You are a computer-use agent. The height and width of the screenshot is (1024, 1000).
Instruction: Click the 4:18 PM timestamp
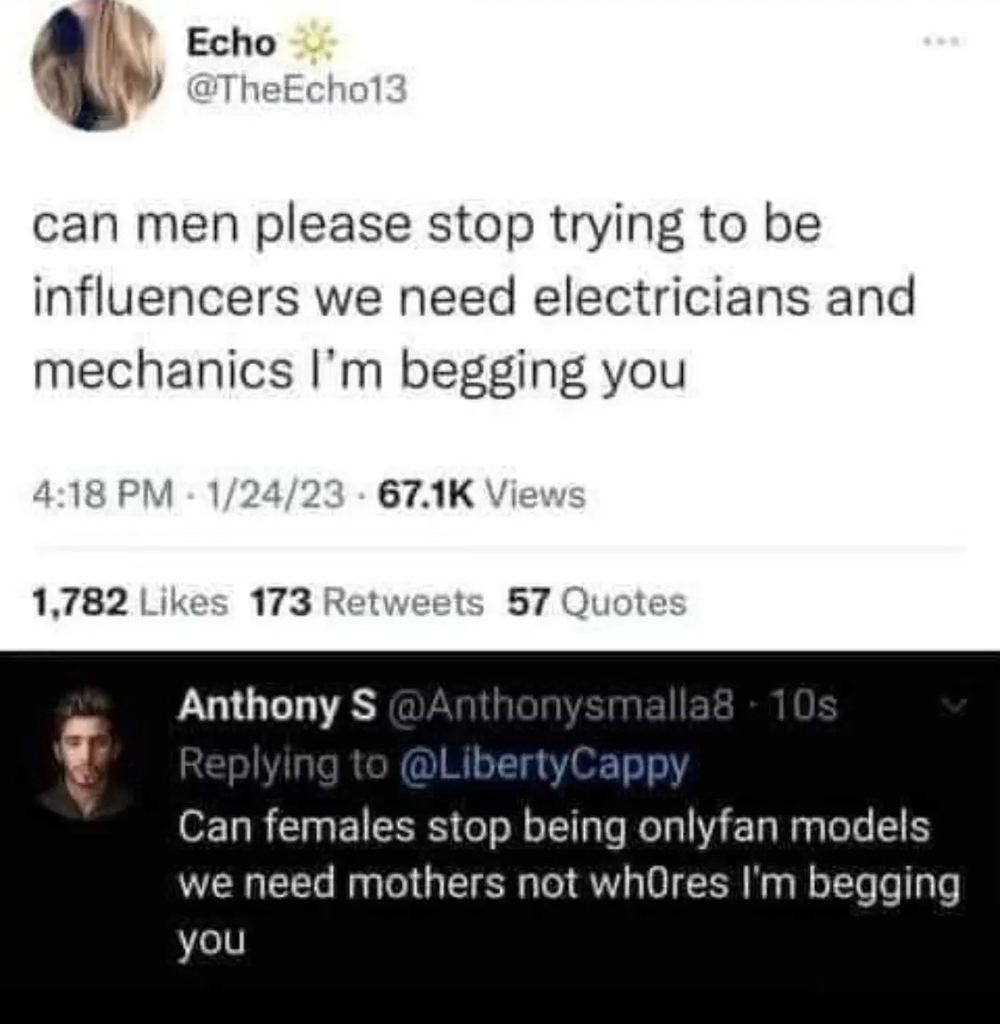[103, 494]
